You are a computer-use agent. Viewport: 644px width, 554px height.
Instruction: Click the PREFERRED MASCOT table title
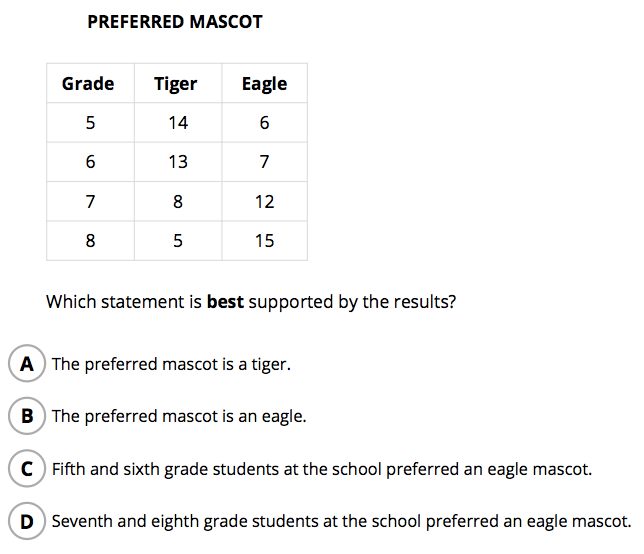click(175, 22)
